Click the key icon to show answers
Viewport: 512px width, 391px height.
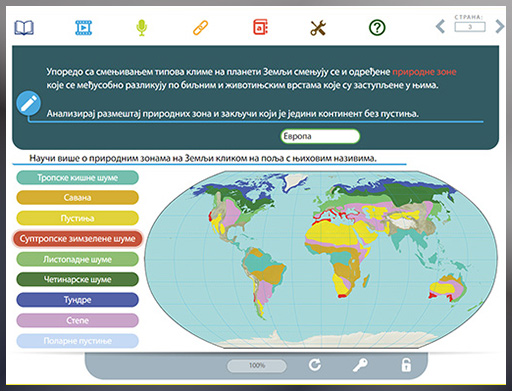click(x=360, y=365)
